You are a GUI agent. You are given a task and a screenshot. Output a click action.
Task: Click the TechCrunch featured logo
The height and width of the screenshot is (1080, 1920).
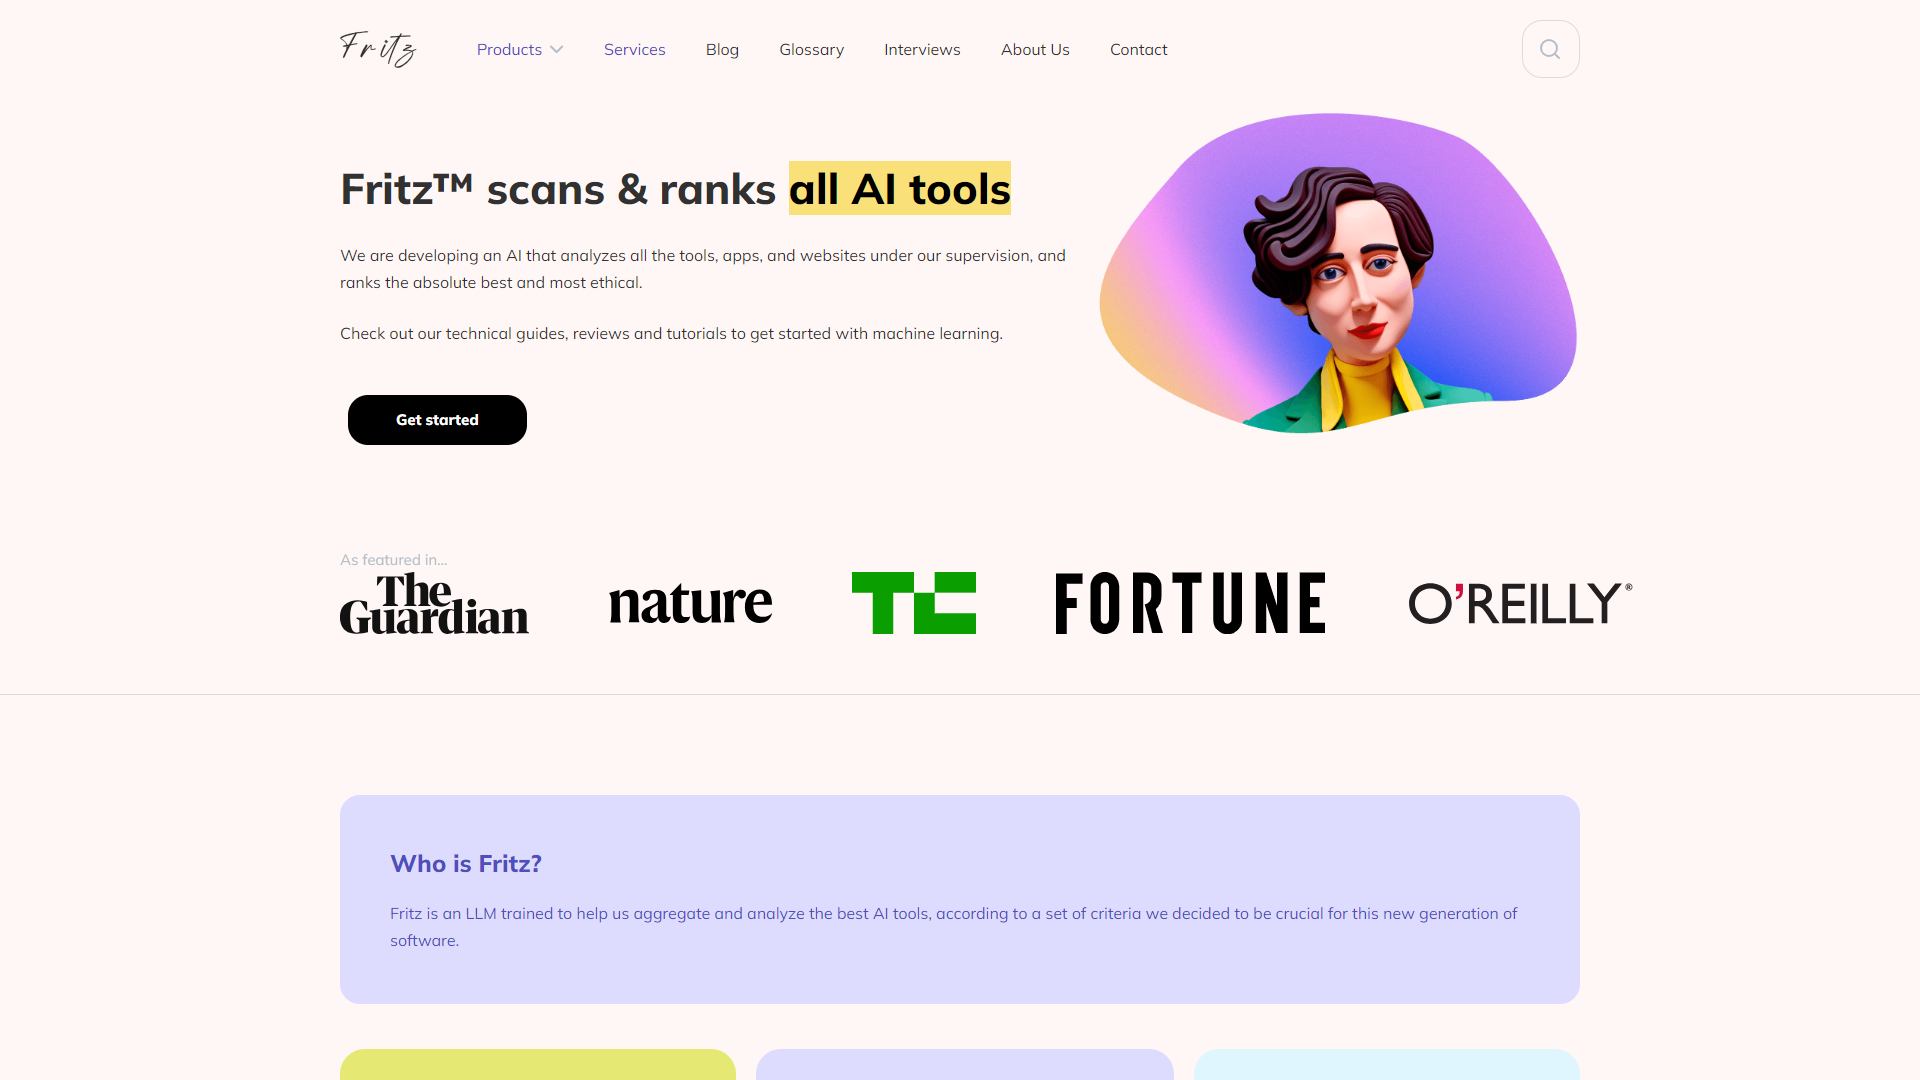pos(914,603)
